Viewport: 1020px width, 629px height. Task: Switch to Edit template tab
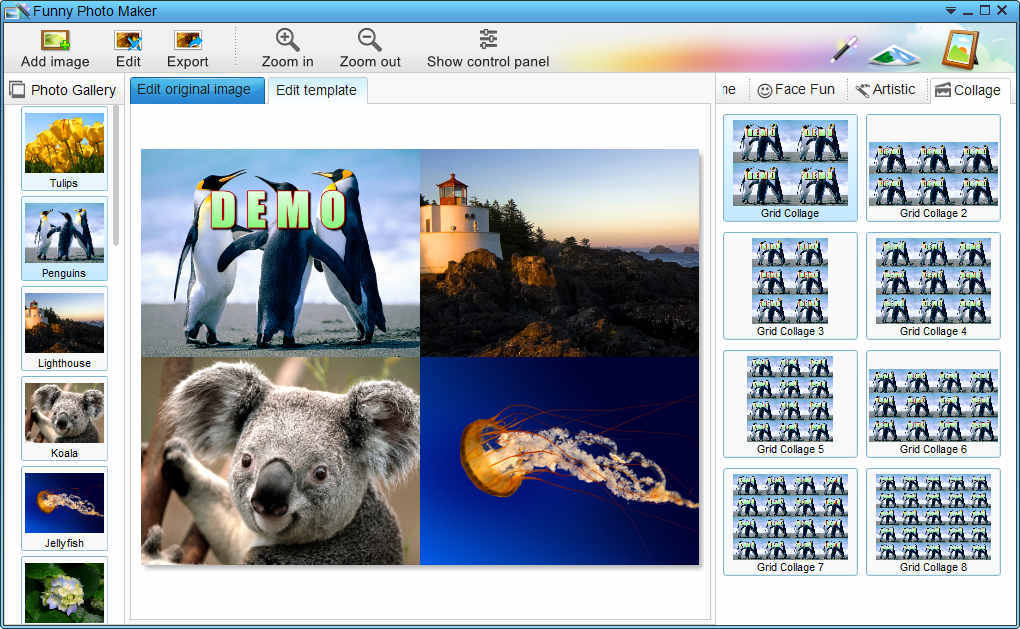[x=317, y=90]
